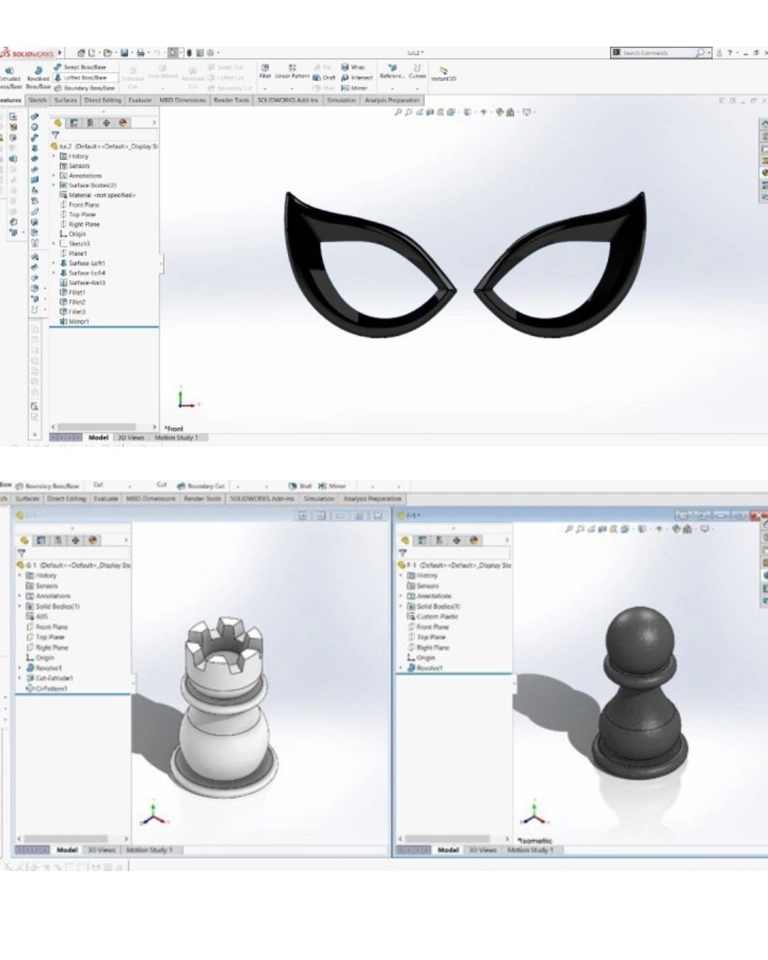The width and height of the screenshot is (768, 960).
Task: Click the Wrap tool
Action: point(353,67)
